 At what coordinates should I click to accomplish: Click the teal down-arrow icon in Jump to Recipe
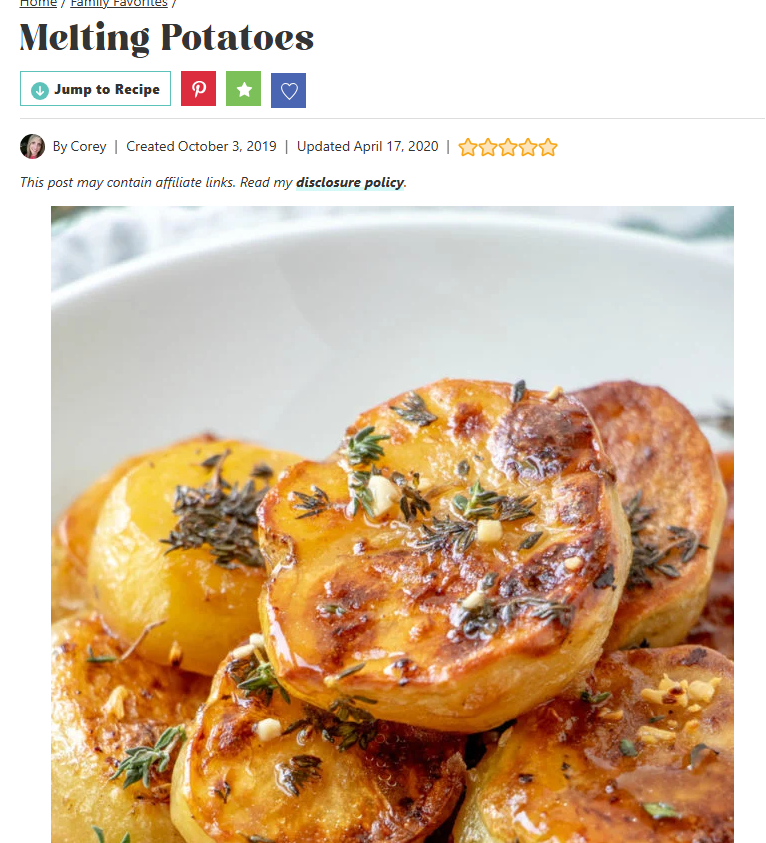tap(40, 90)
